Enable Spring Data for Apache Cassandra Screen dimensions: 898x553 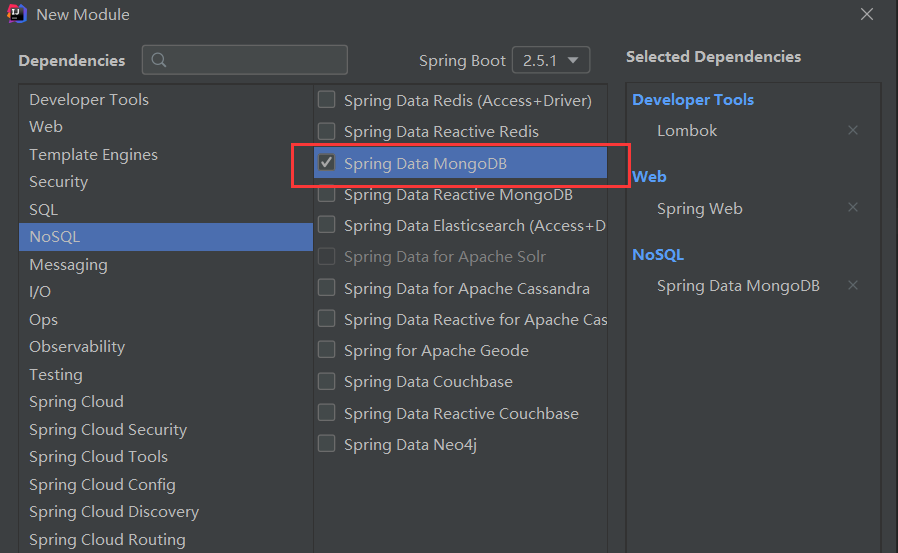coord(326,287)
